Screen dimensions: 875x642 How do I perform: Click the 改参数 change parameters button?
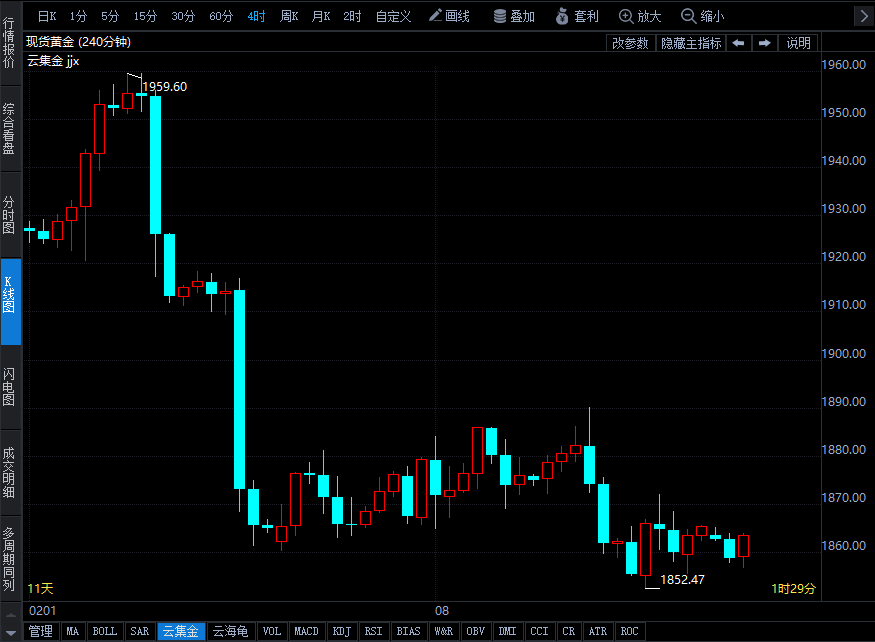pos(630,43)
